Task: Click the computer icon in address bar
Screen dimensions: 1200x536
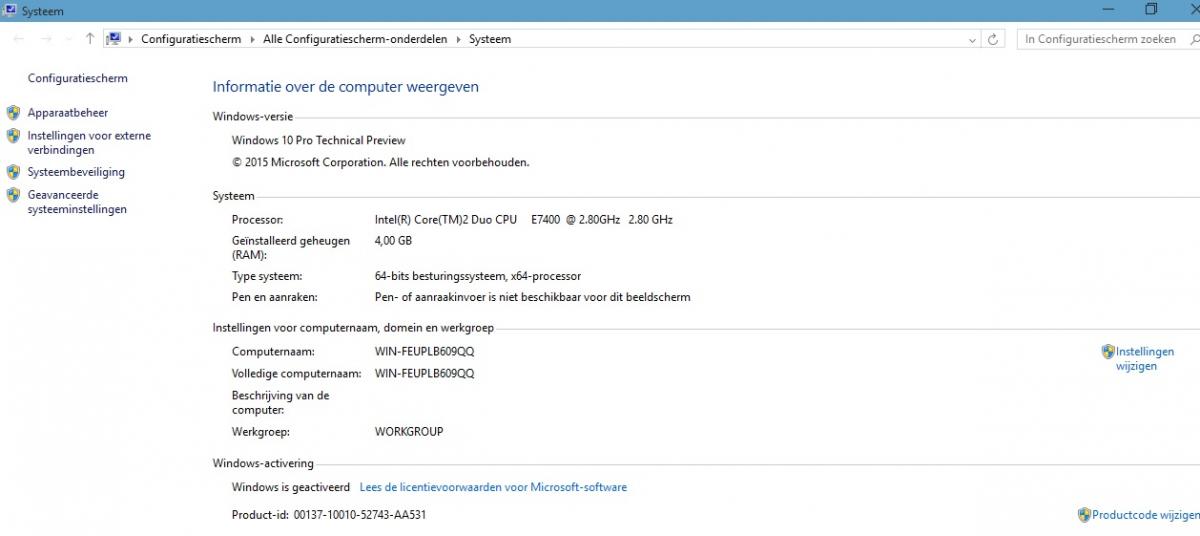Action: coord(114,39)
